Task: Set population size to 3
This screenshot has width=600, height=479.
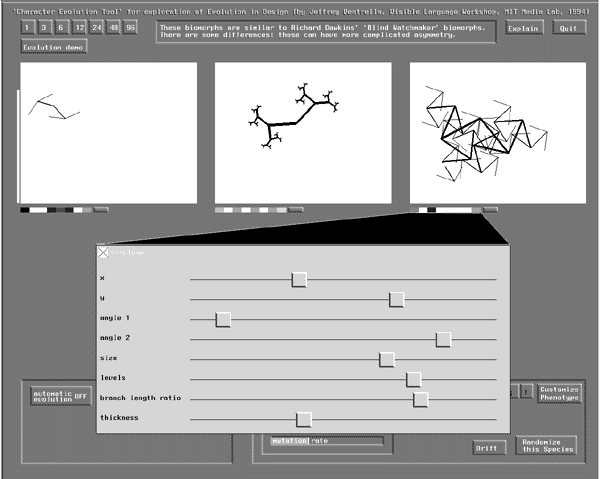Action: click(x=44, y=28)
